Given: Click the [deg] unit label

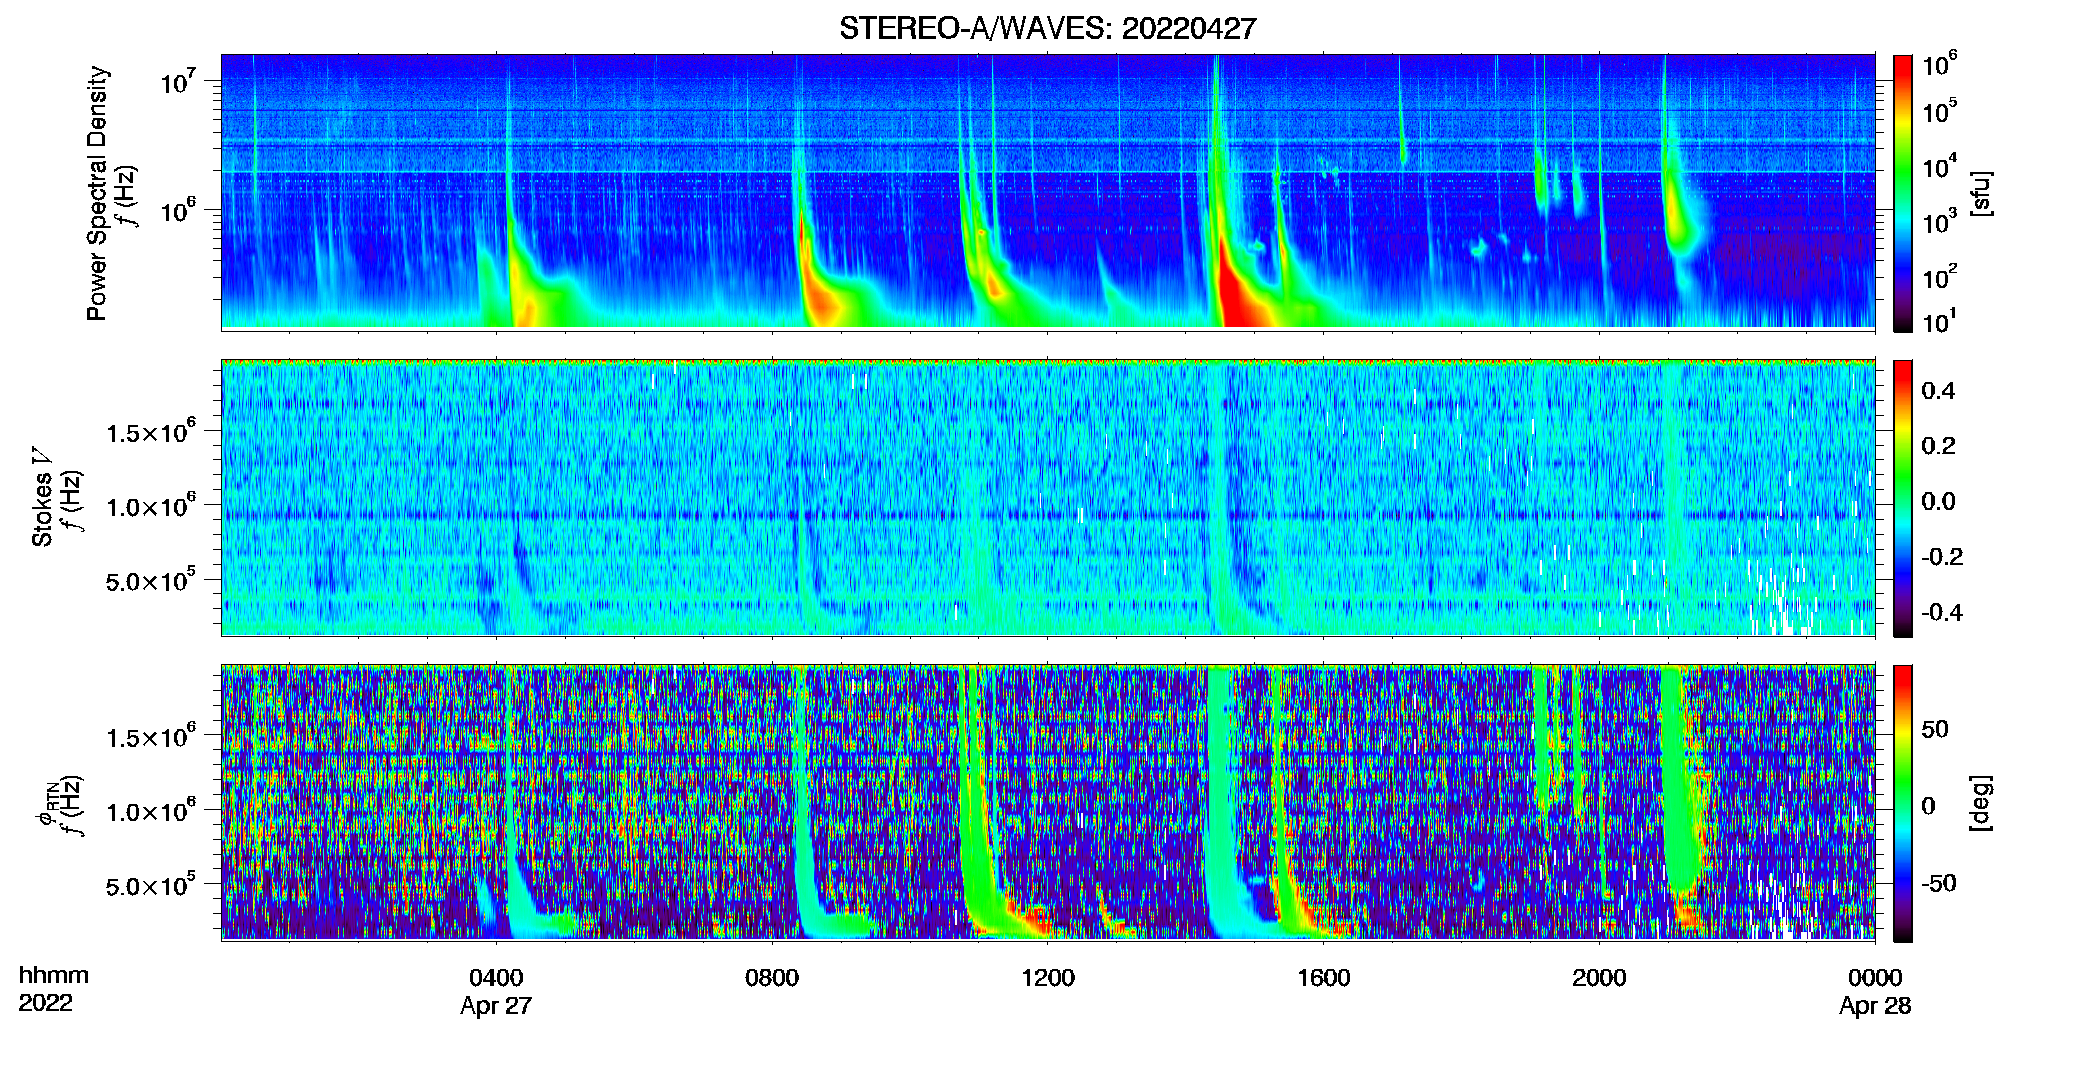Looking at the screenshot, I should point(1980,803).
